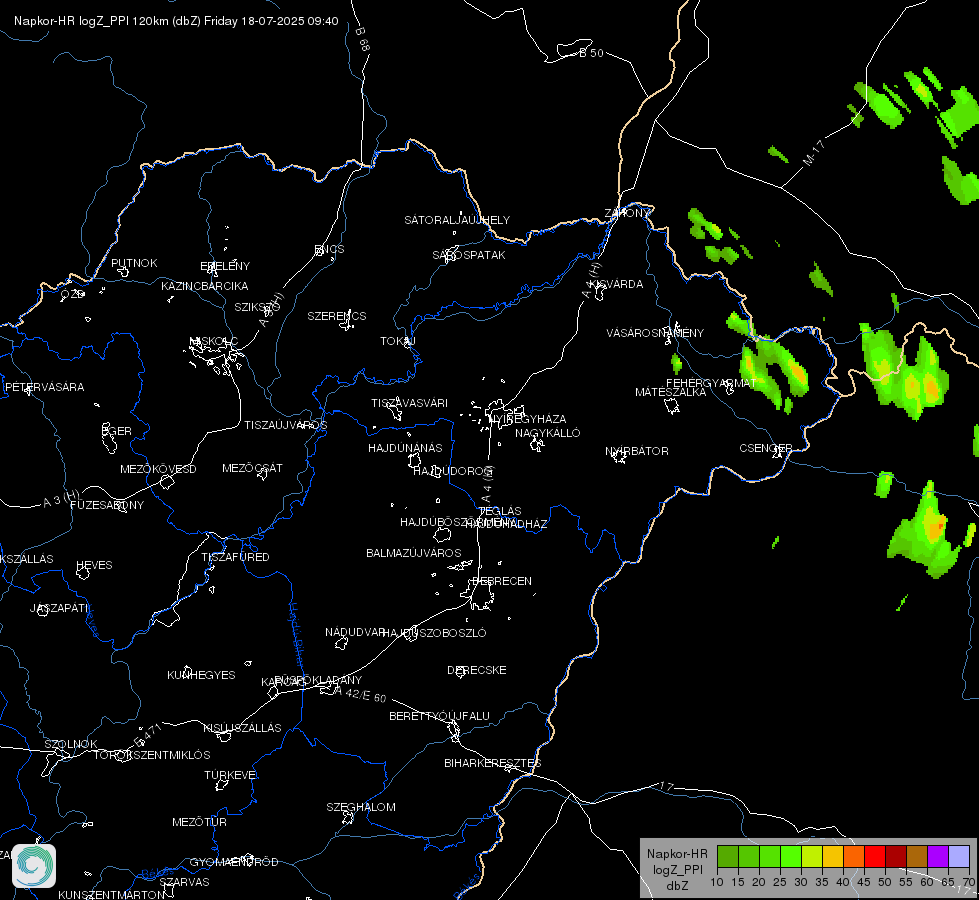Select the 55–60 dBZ brown legend swatch

click(917, 856)
